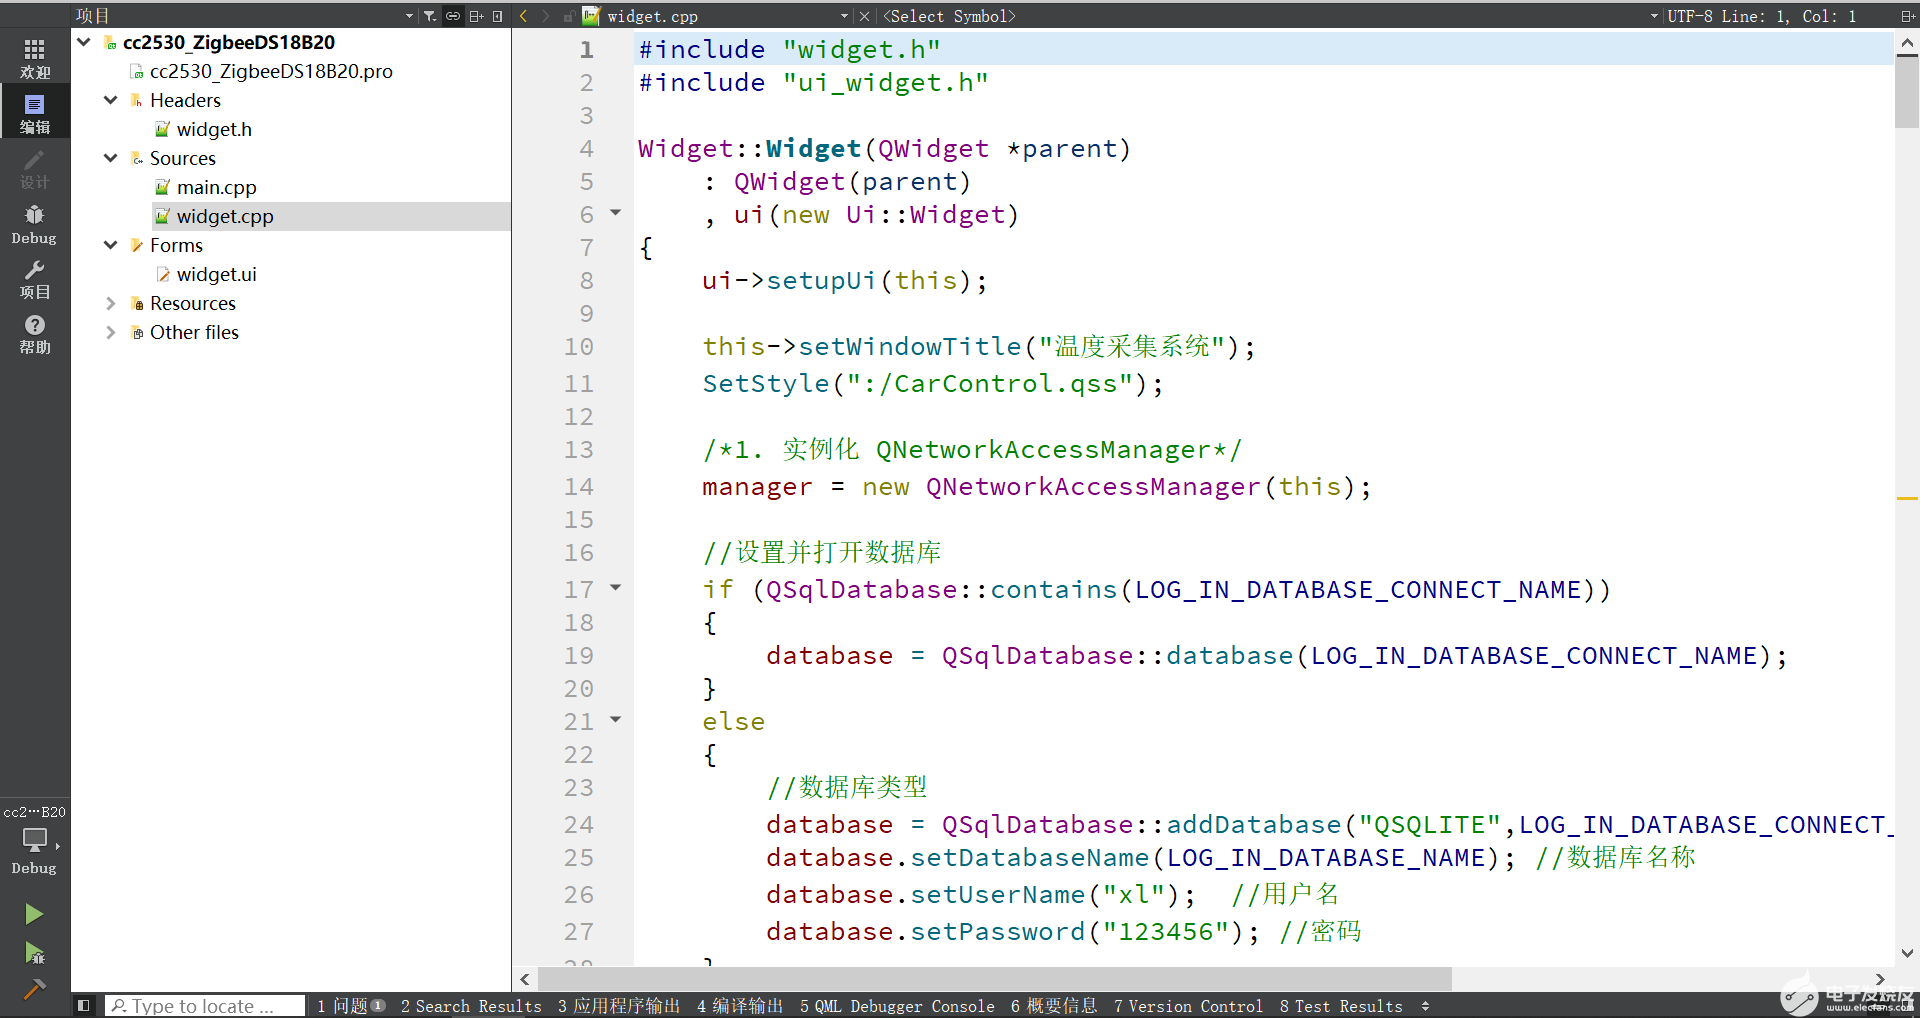The image size is (1920, 1018).
Task: Click the editor vertical scrollbar thumb
Action: 1907,92
